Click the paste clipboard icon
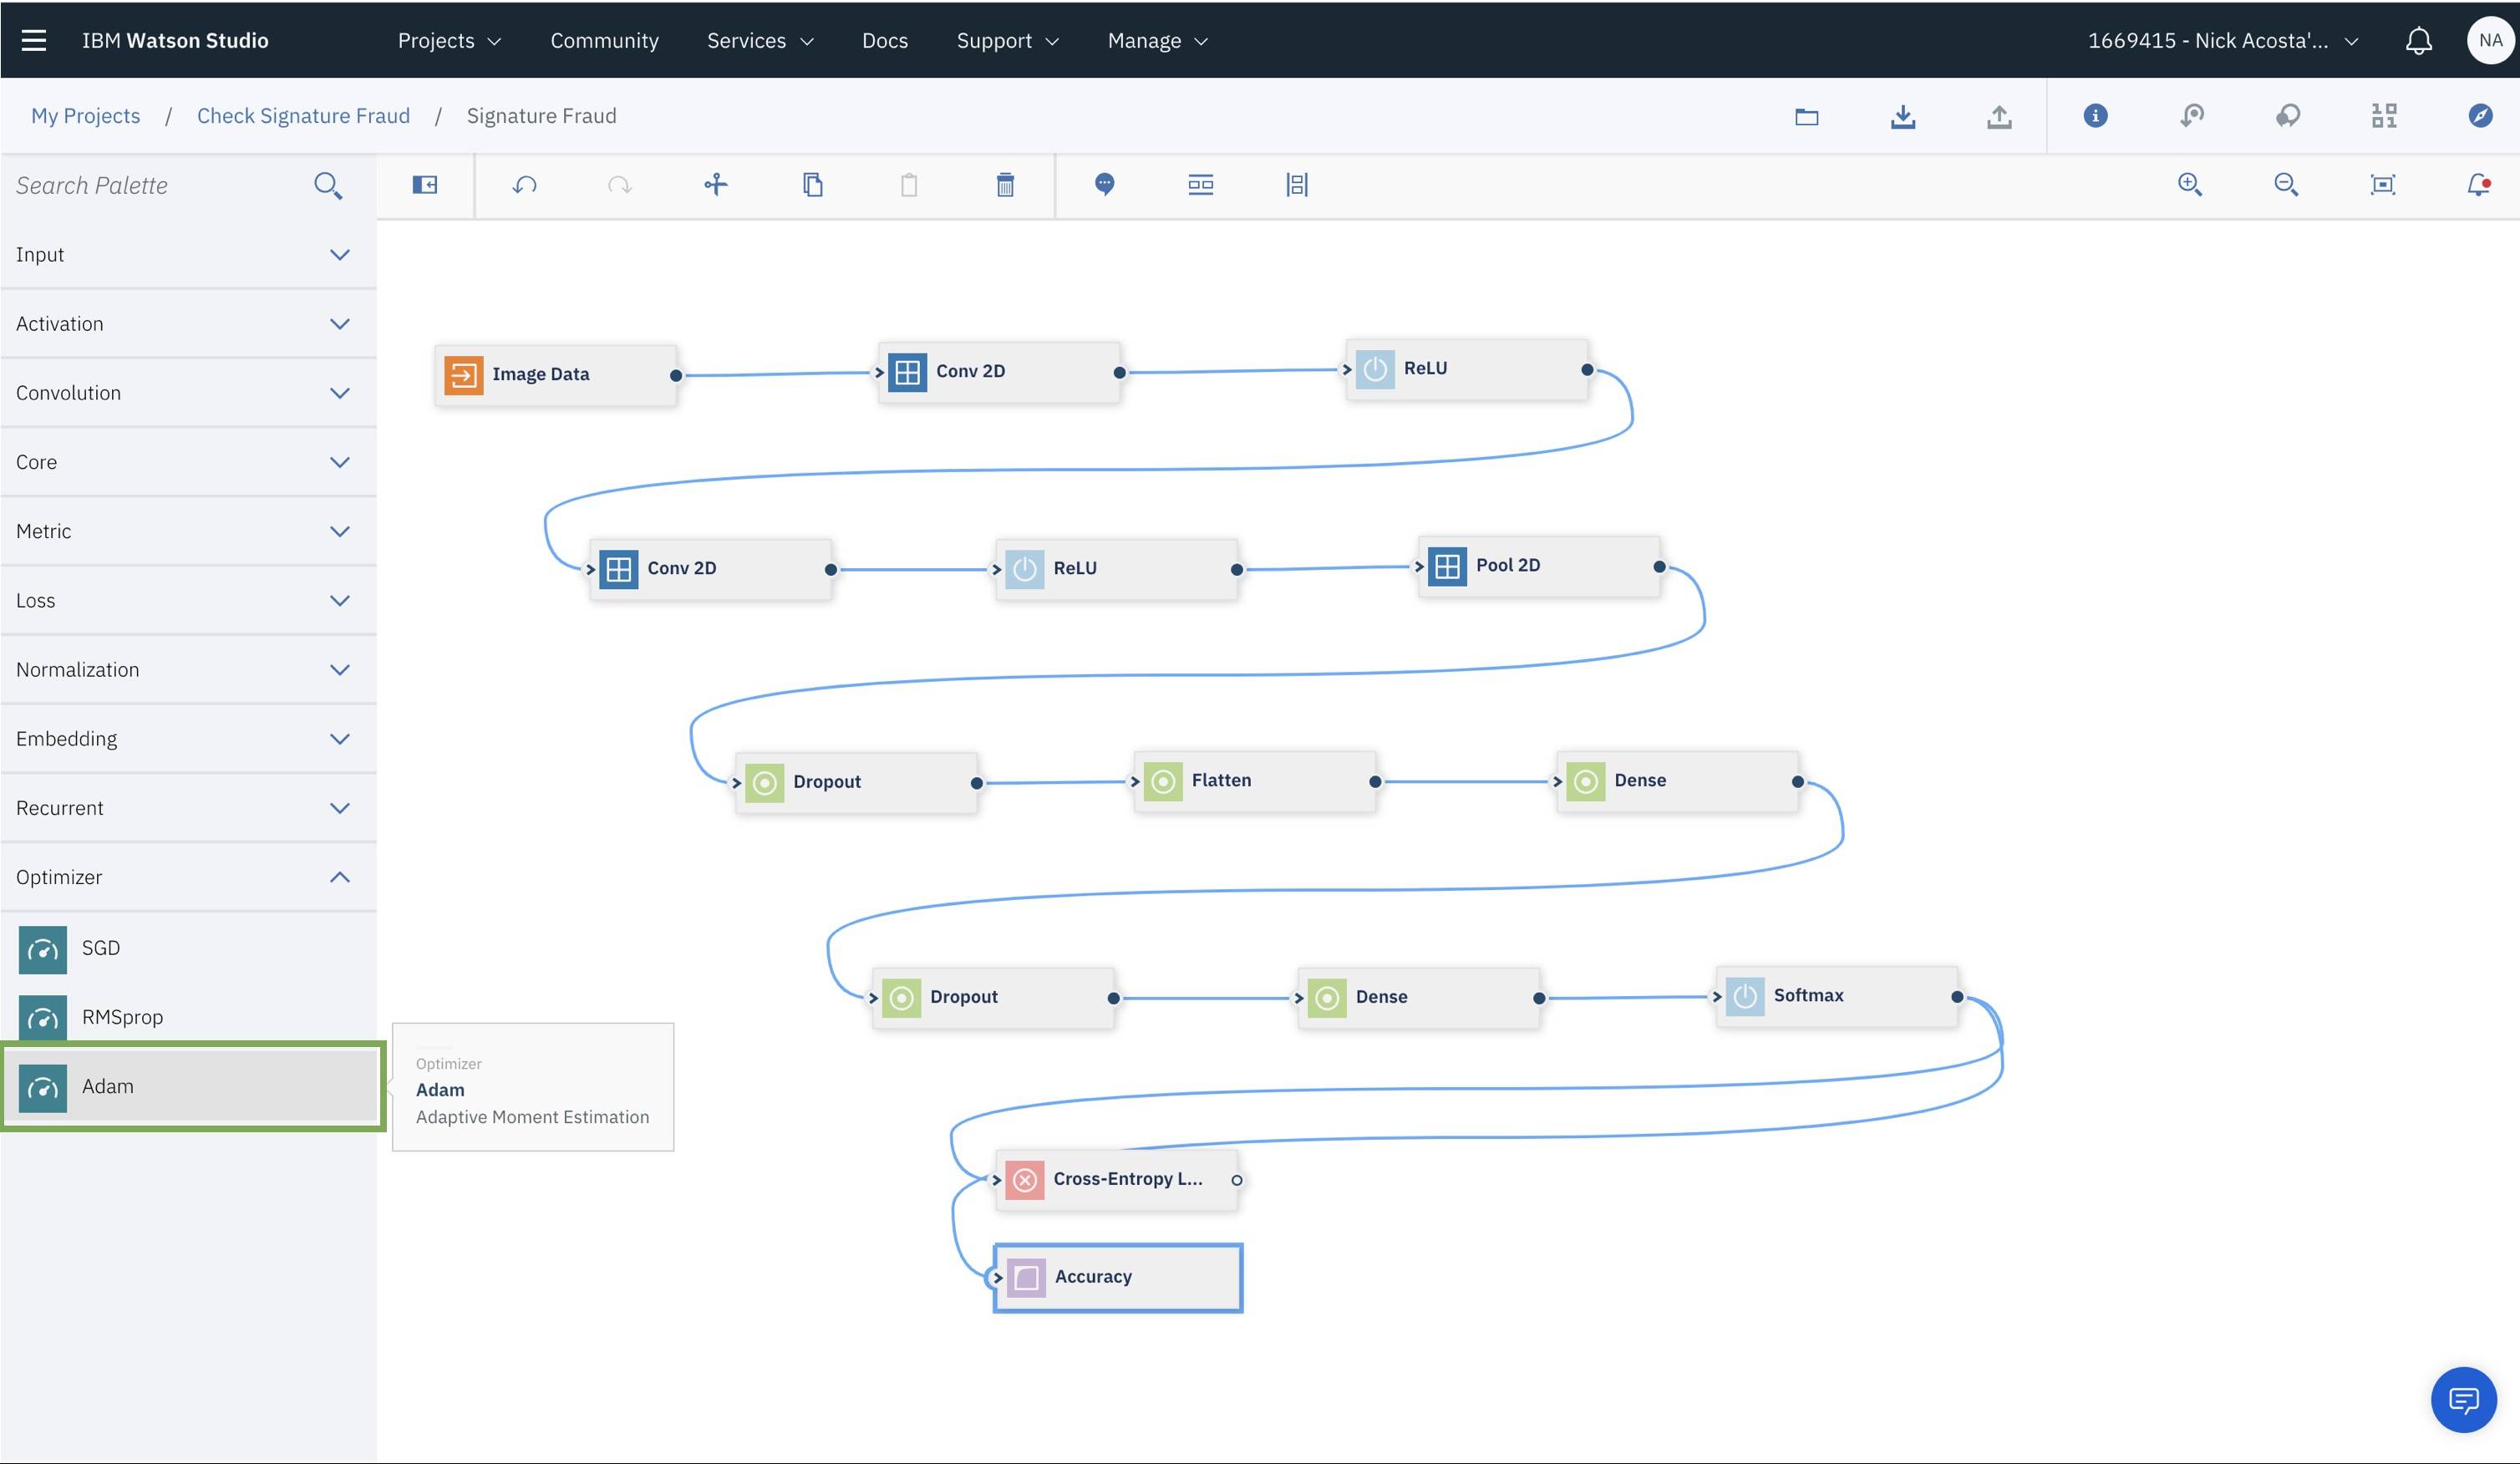The width and height of the screenshot is (2520, 1464). pos(909,185)
